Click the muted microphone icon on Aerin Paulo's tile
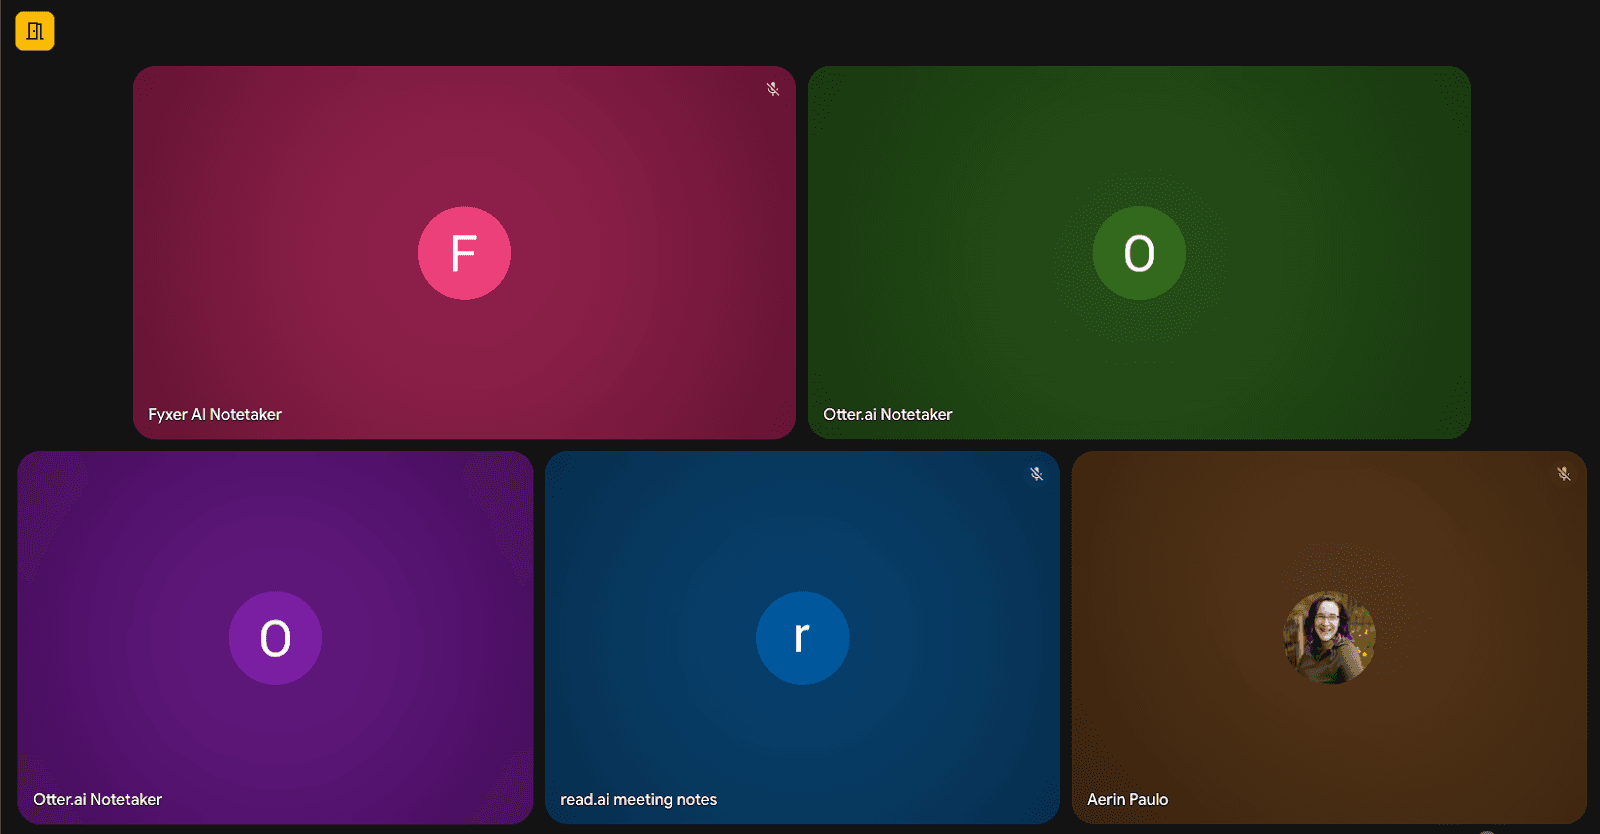Image resolution: width=1600 pixels, height=834 pixels. point(1564,474)
